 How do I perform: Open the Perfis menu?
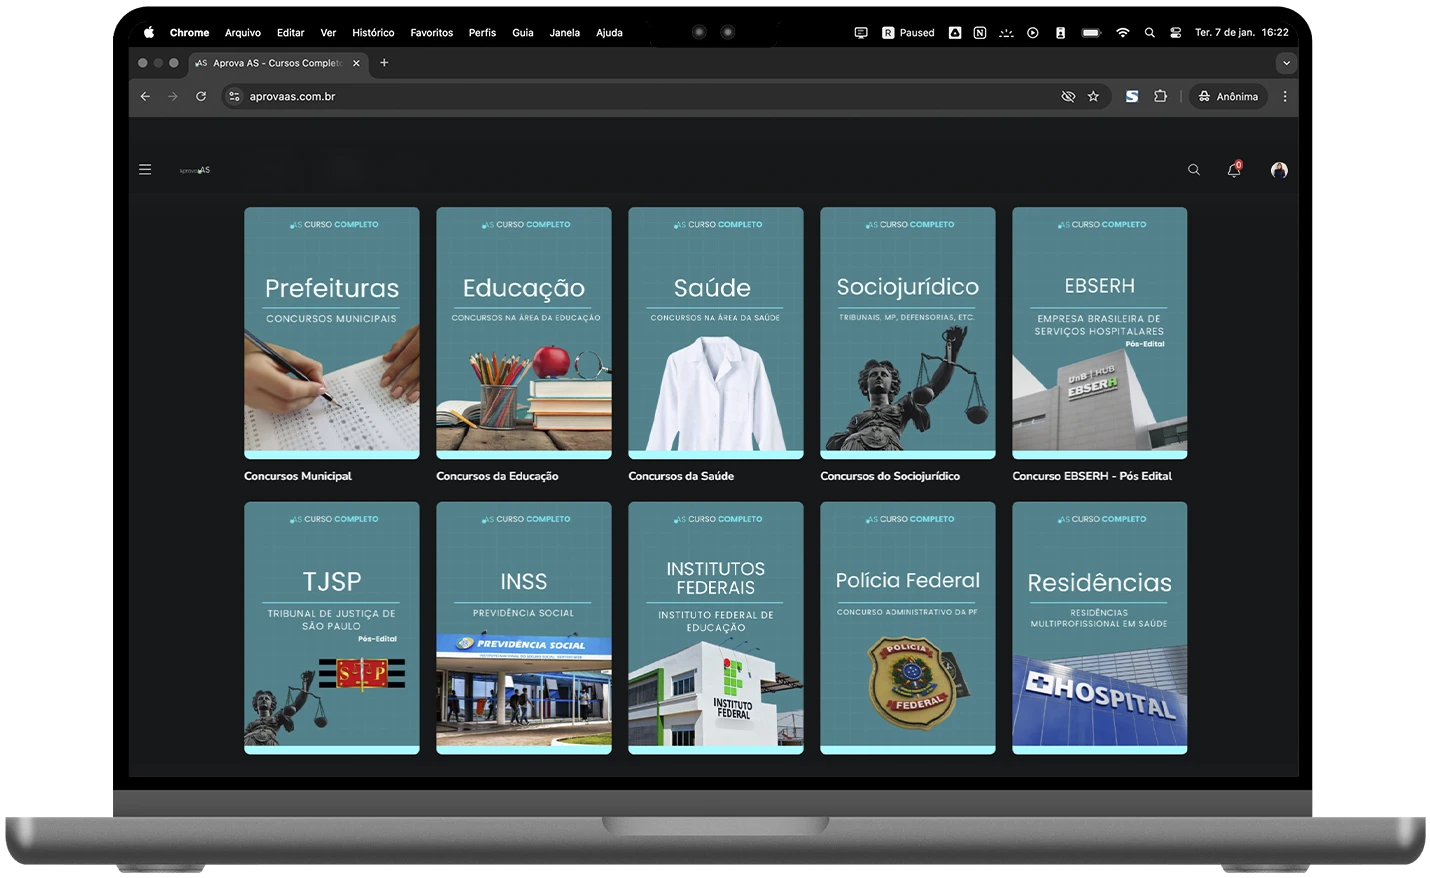(482, 33)
